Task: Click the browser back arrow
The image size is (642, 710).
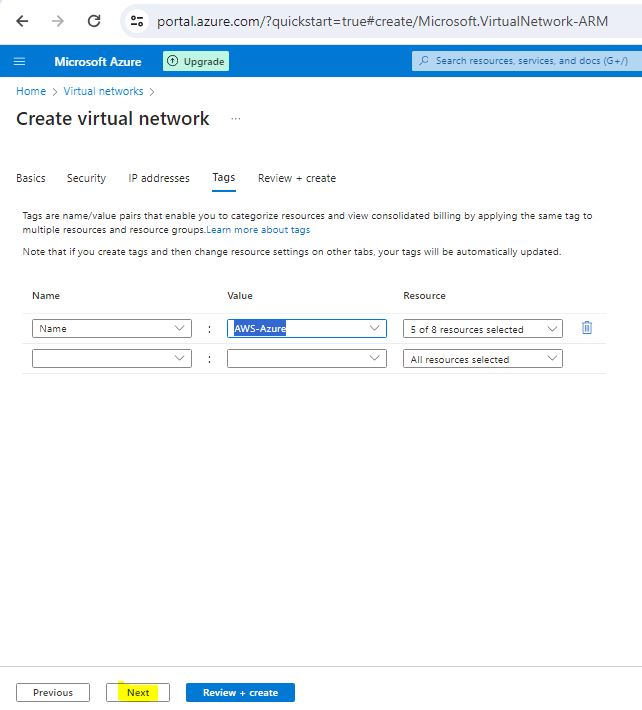Action: (22, 20)
